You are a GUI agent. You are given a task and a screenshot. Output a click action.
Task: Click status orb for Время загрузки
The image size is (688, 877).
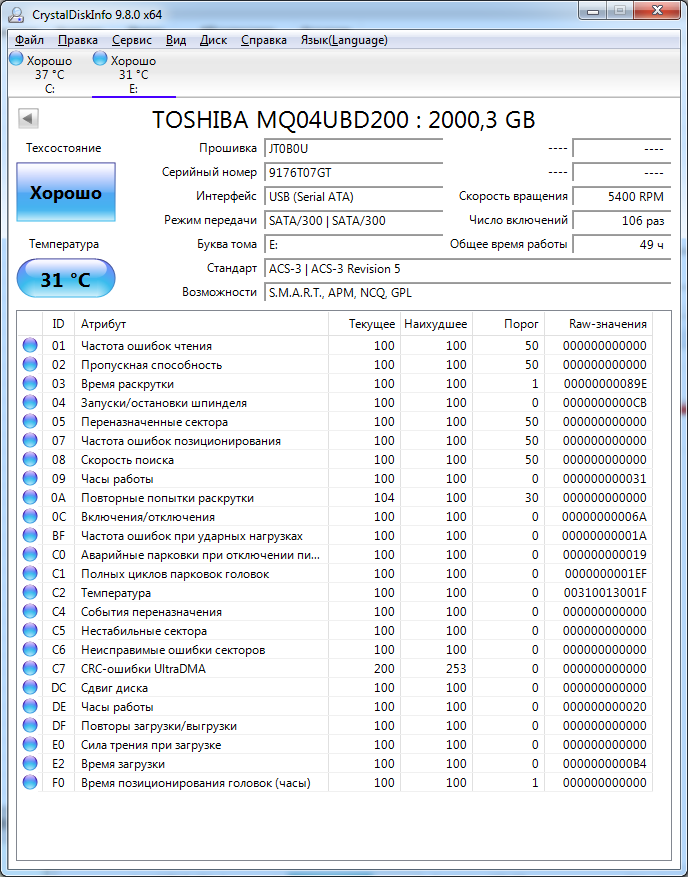[x=30, y=763]
